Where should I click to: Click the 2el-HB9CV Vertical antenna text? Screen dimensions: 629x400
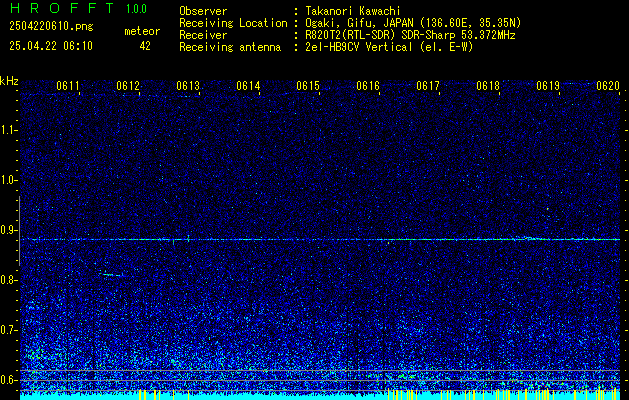point(388,47)
